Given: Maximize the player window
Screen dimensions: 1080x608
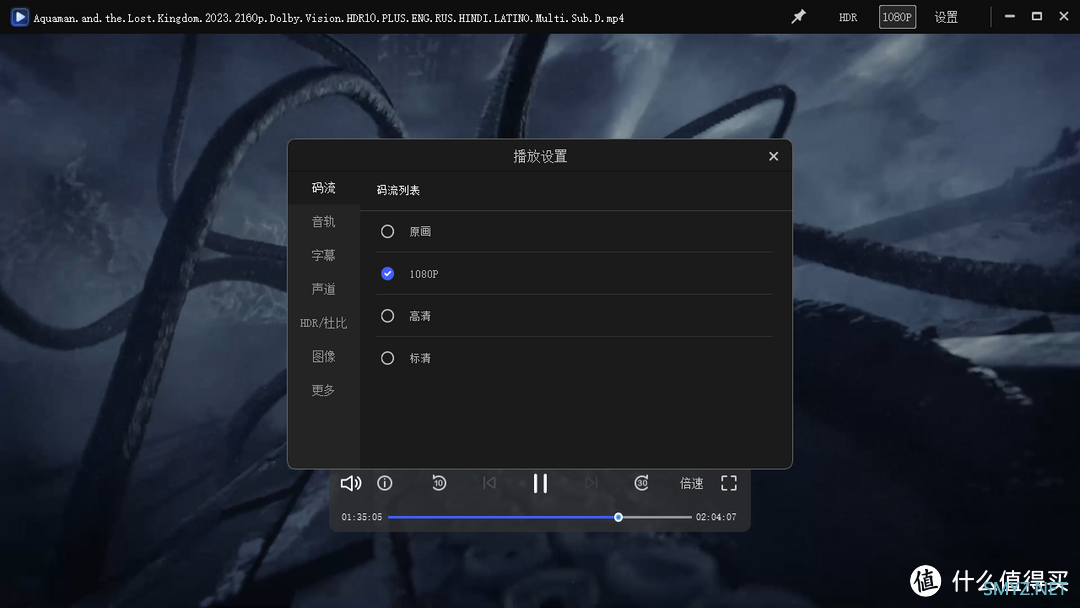Looking at the screenshot, I should point(1037,17).
